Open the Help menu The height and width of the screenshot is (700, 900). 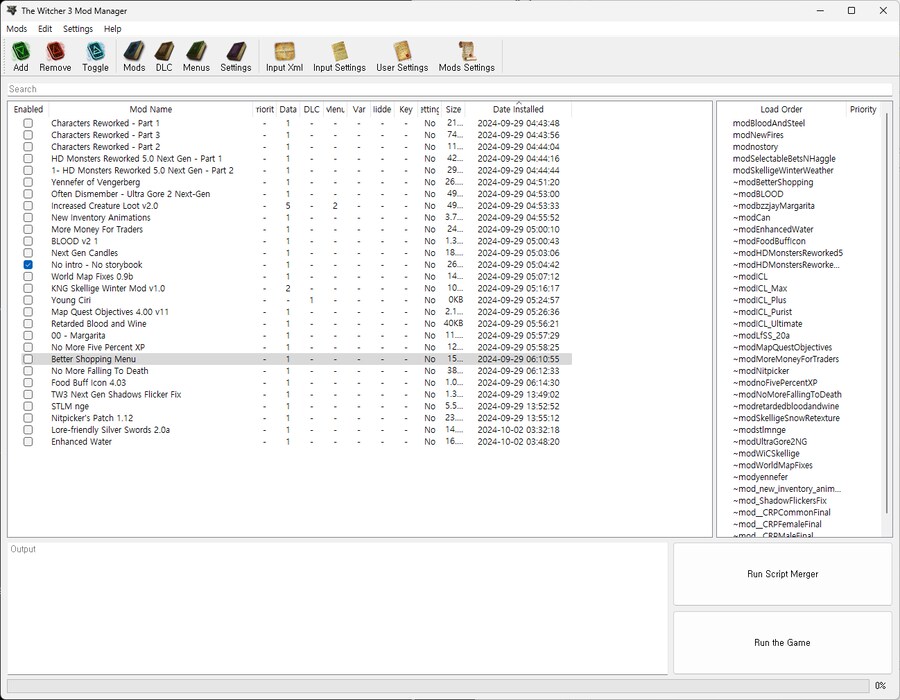click(112, 29)
